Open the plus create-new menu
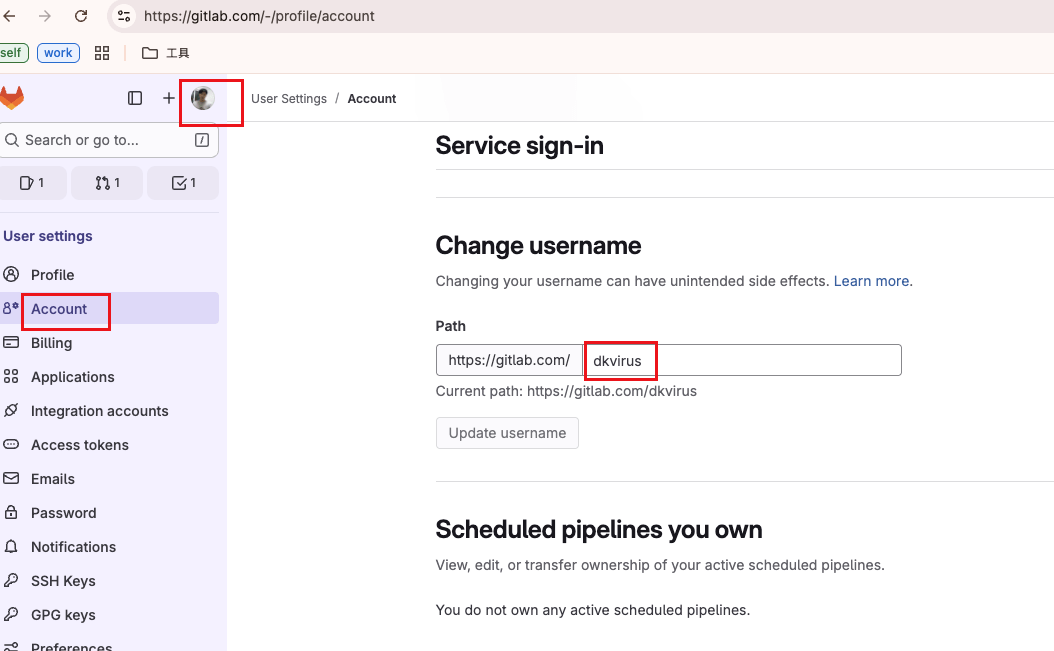 (x=169, y=98)
